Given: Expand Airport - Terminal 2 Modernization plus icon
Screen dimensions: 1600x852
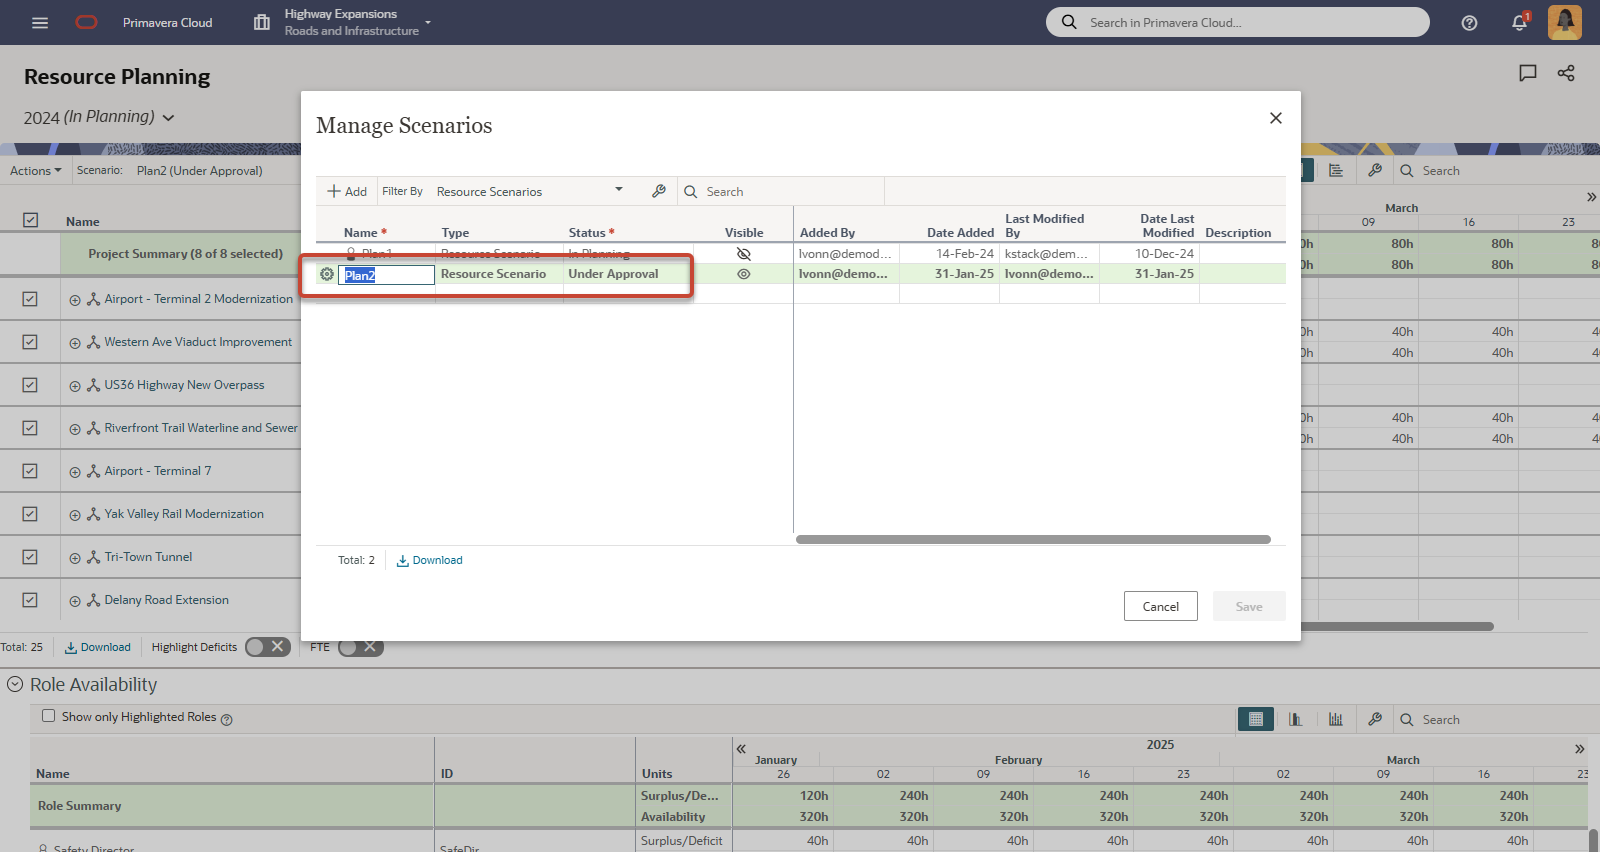Looking at the screenshot, I should (75, 300).
